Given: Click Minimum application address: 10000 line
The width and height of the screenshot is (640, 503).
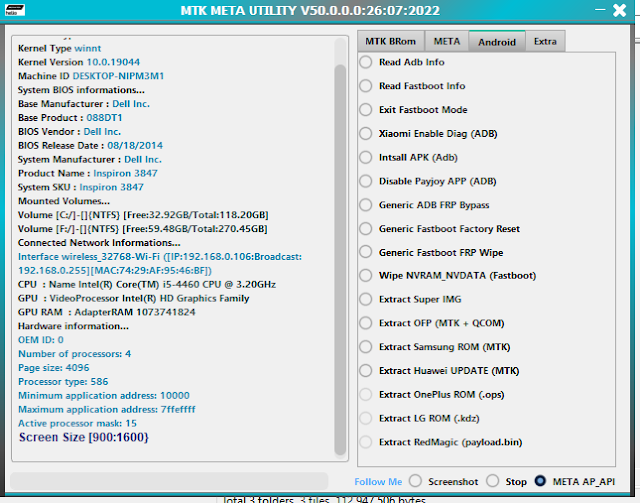Looking at the screenshot, I should click(104, 395).
